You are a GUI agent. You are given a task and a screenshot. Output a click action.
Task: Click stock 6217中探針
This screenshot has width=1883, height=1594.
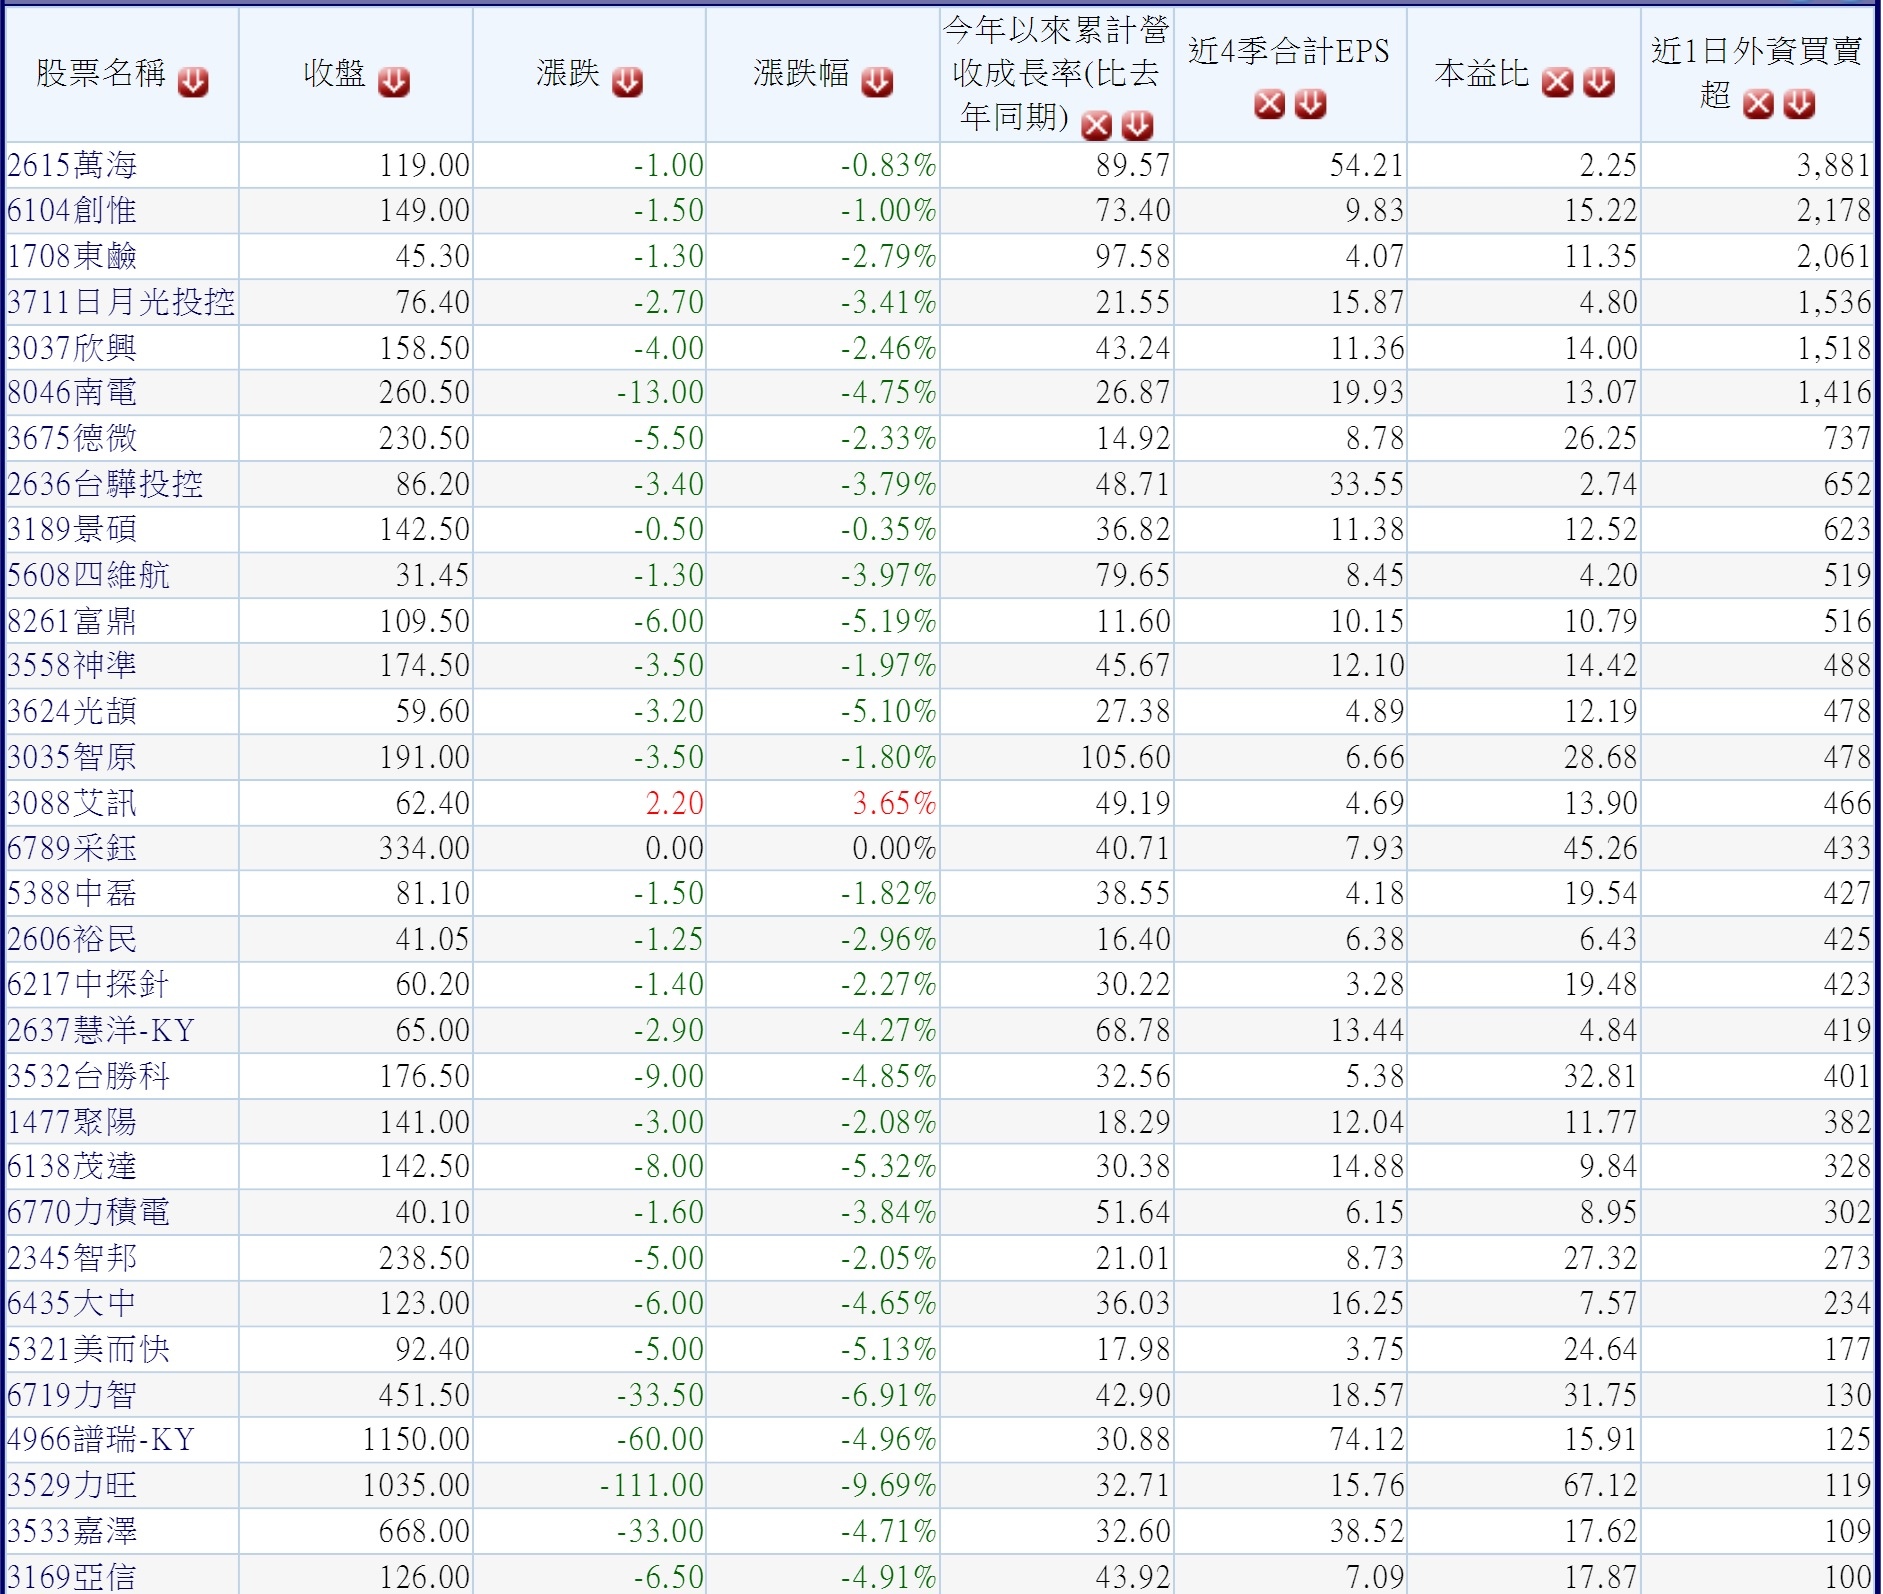(x=88, y=984)
